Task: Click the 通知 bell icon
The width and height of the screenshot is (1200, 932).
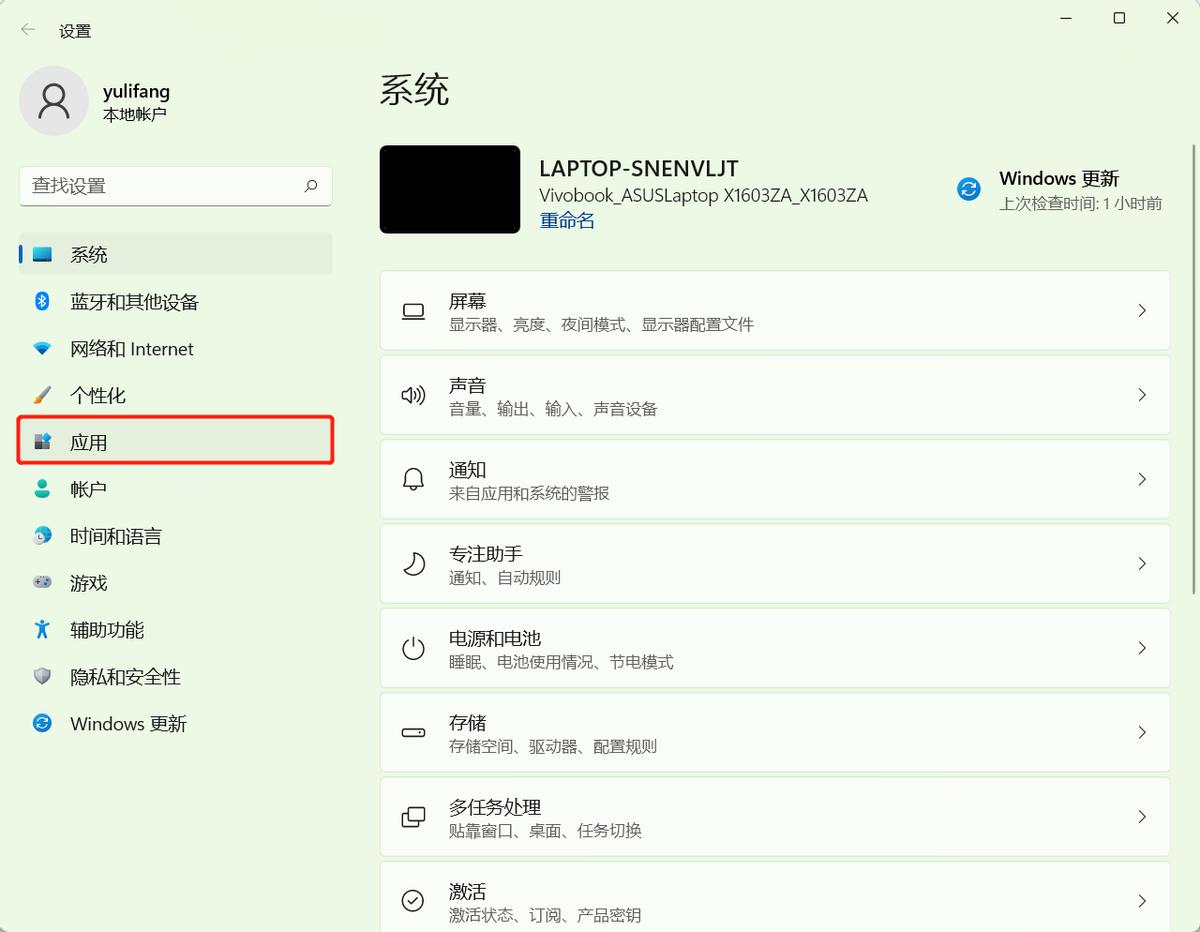Action: pyautogui.click(x=413, y=478)
